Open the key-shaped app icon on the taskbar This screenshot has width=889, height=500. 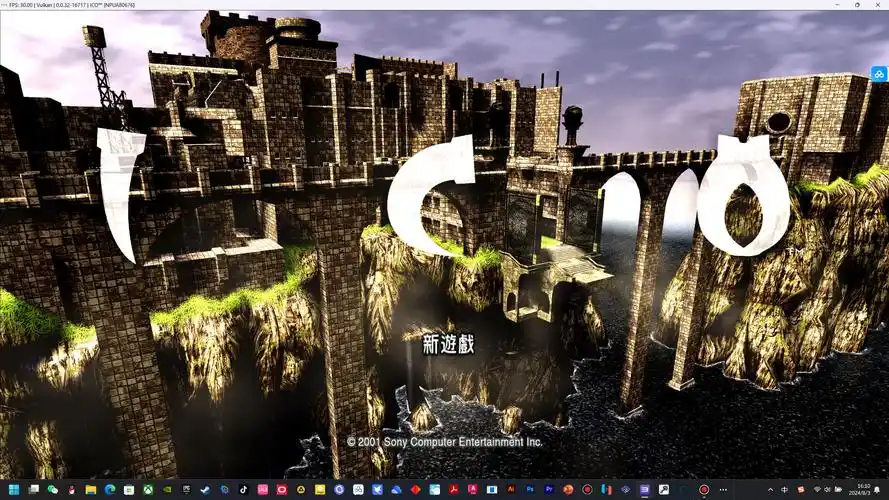point(664,489)
